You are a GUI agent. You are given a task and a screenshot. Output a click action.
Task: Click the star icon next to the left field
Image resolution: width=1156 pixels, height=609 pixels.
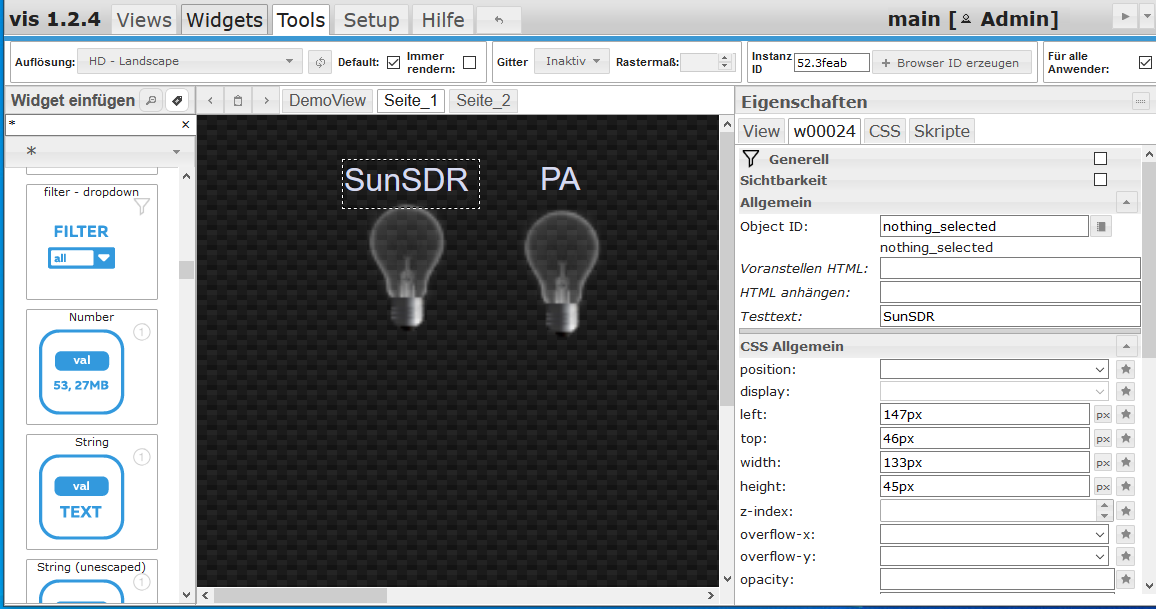(x=1126, y=415)
